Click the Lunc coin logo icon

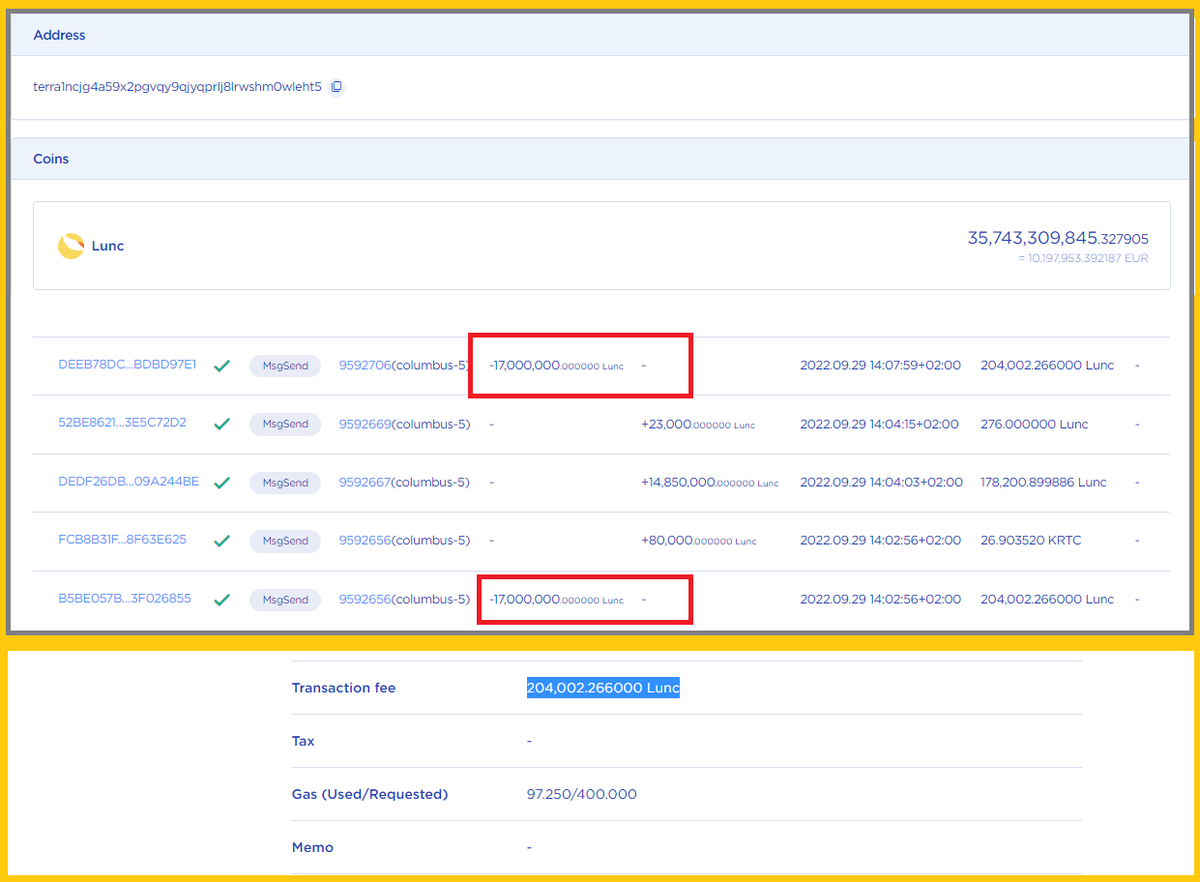point(71,246)
